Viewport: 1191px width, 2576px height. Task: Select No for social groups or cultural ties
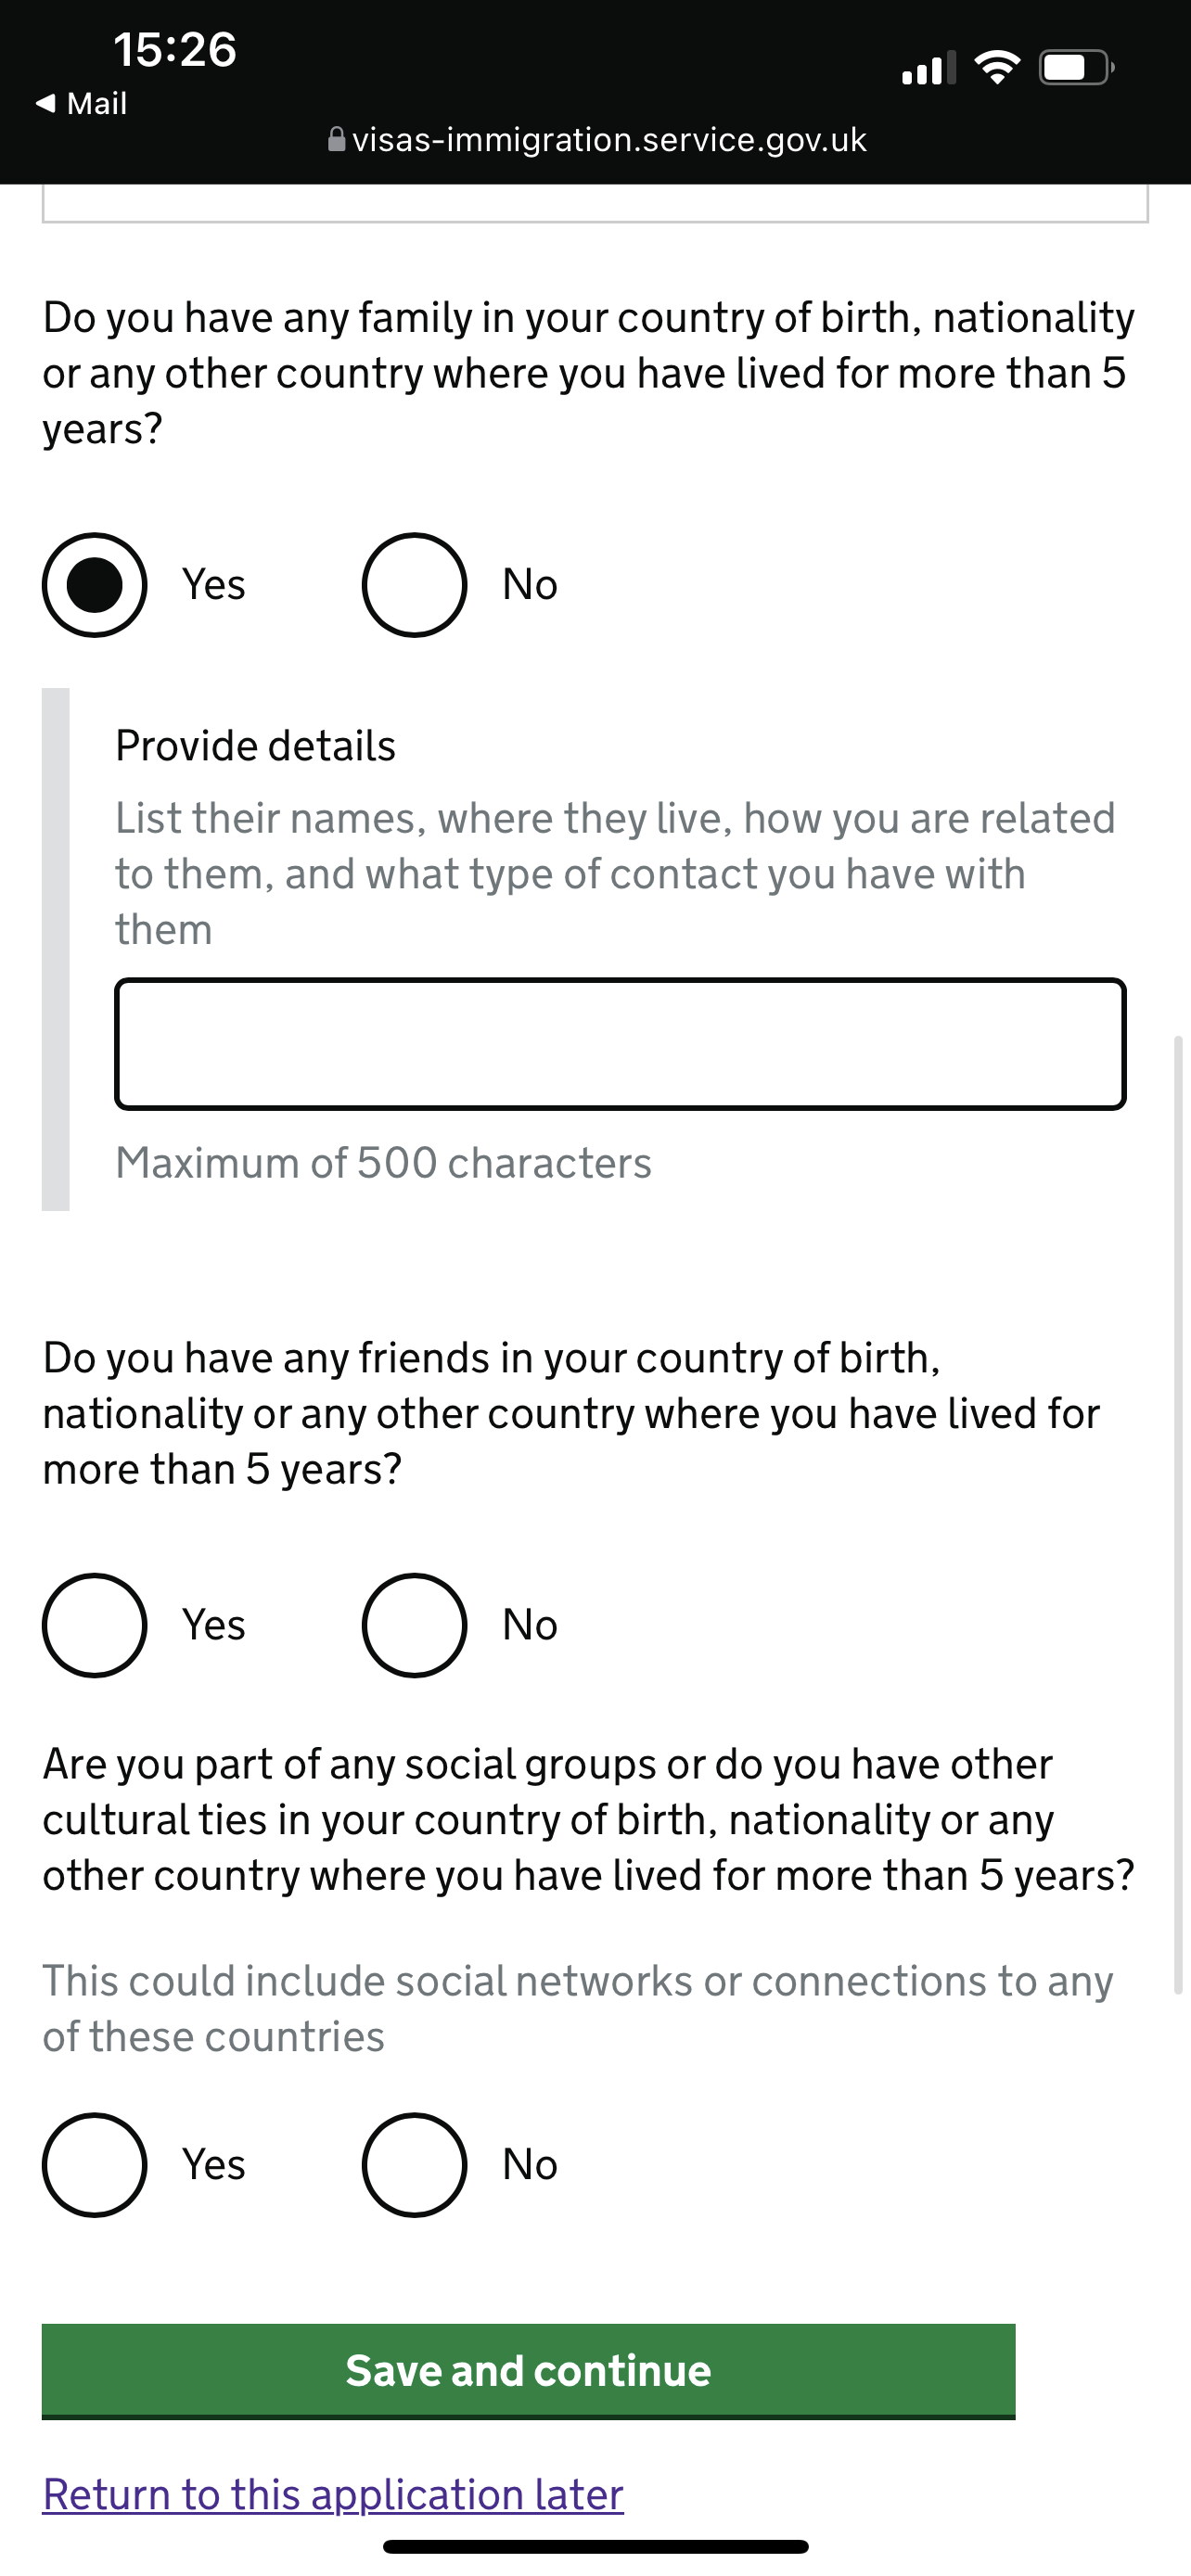click(414, 2165)
